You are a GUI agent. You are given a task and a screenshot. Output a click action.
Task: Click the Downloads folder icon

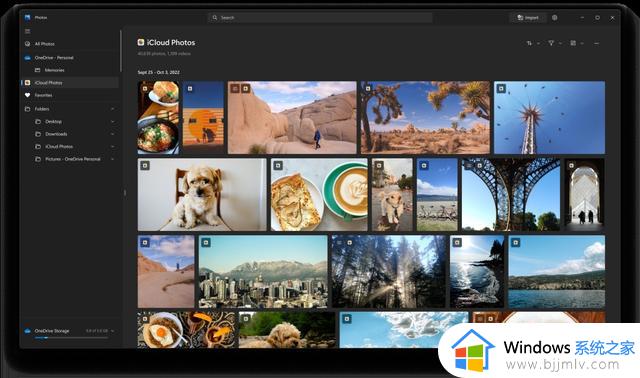click(38, 134)
